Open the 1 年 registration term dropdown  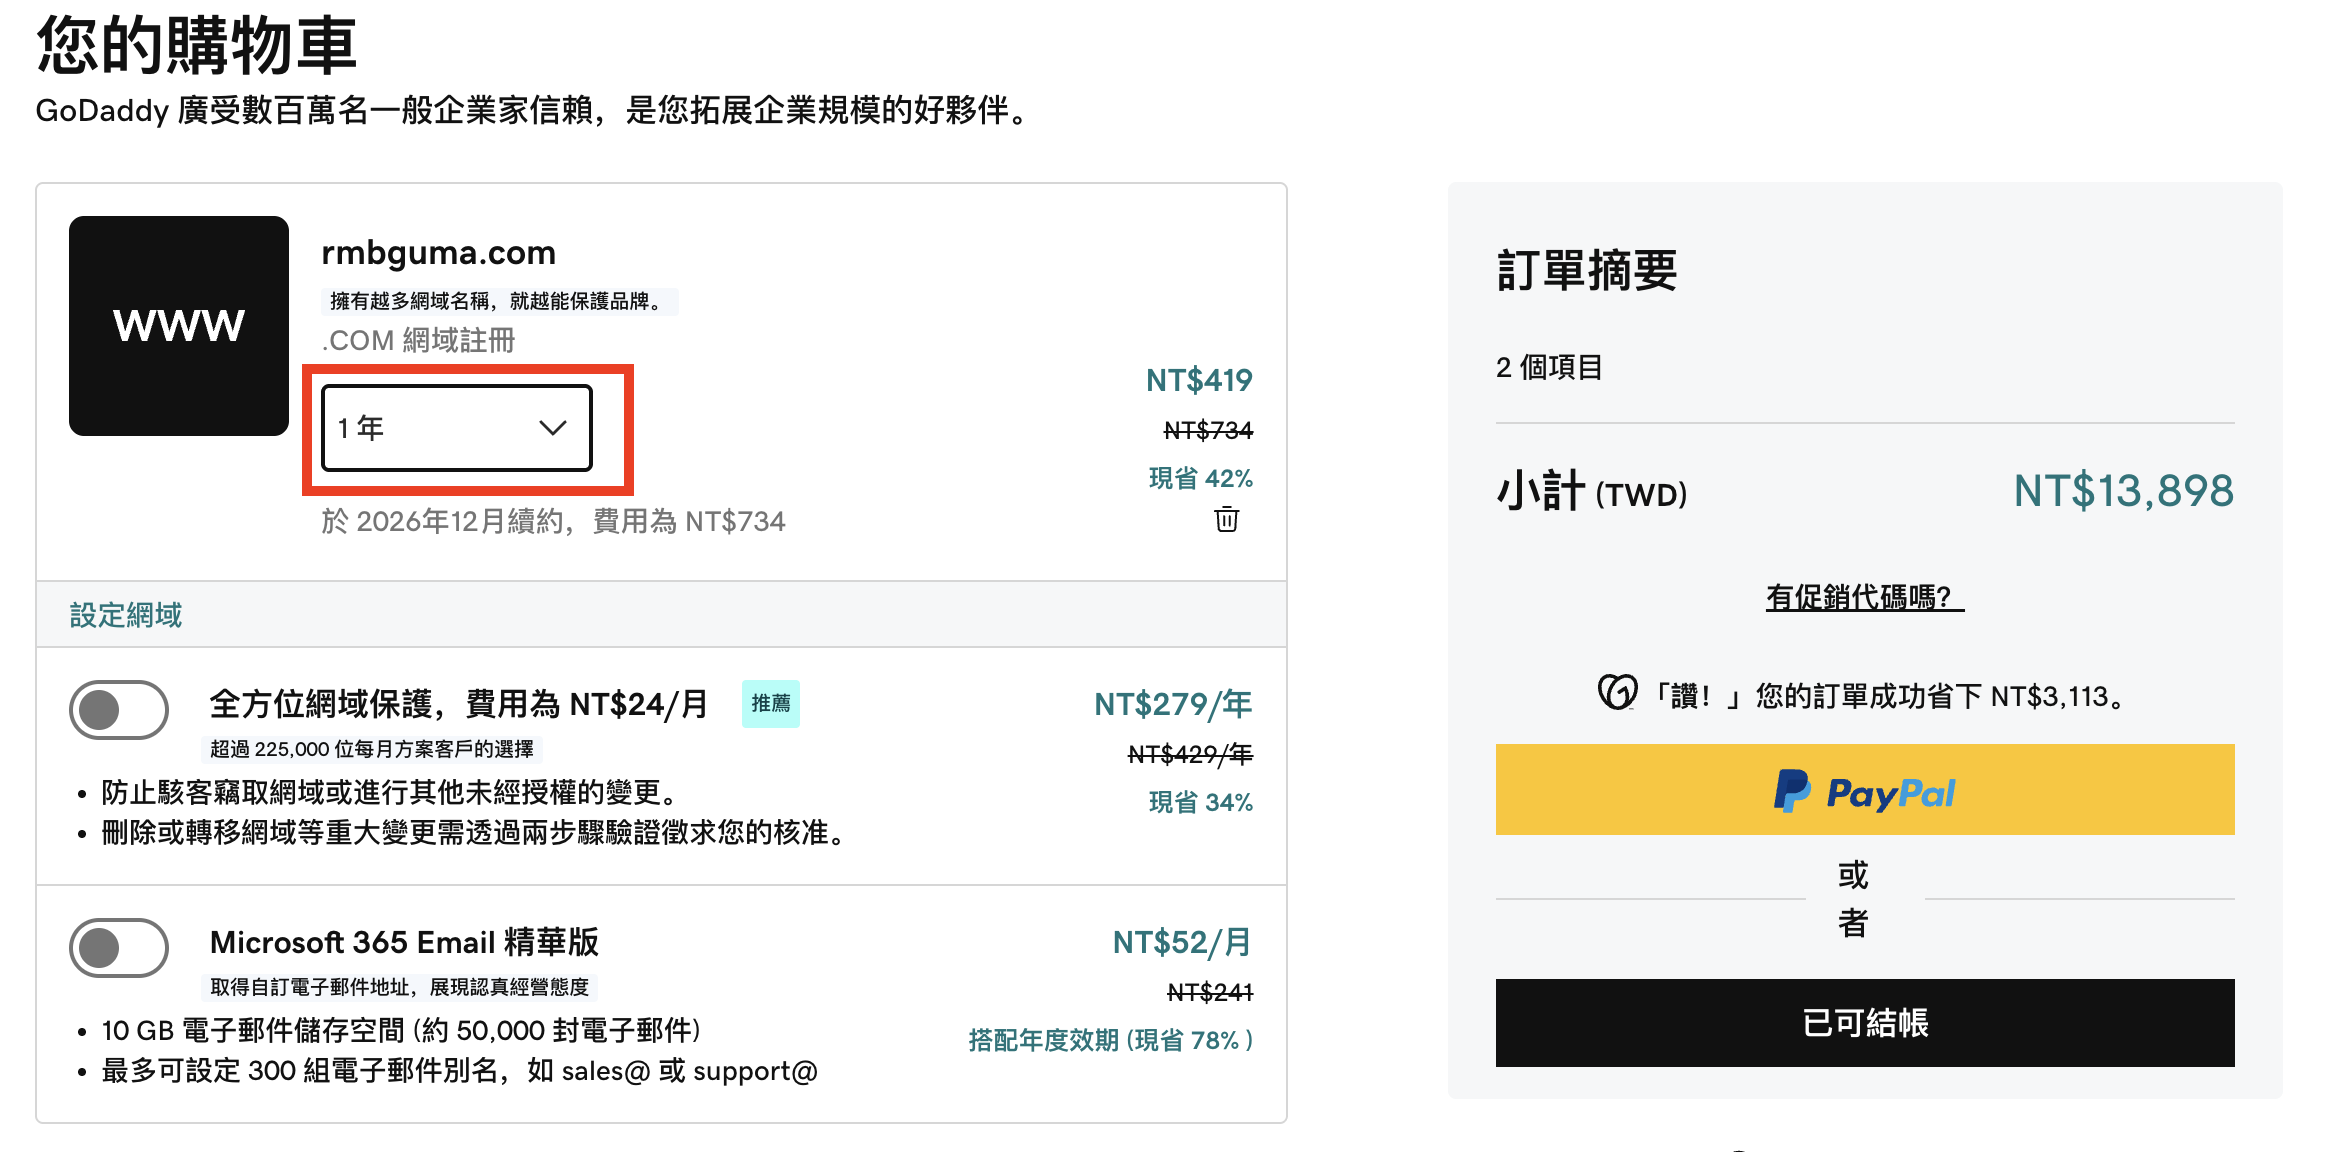point(456,428)
